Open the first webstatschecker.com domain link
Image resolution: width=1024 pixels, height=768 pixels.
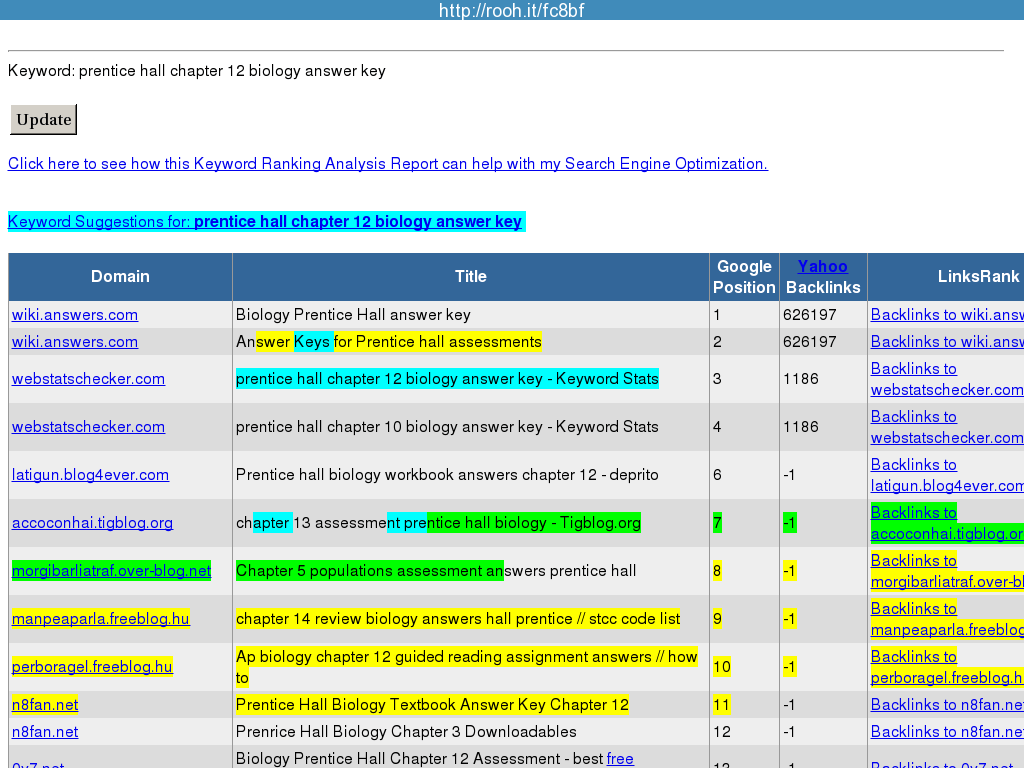(x=88, y=379)
